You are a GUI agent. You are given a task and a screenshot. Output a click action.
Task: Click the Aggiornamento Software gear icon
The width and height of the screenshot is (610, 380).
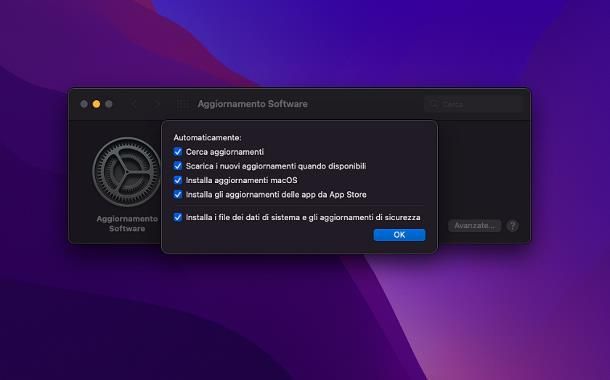[x=127, y=172]
